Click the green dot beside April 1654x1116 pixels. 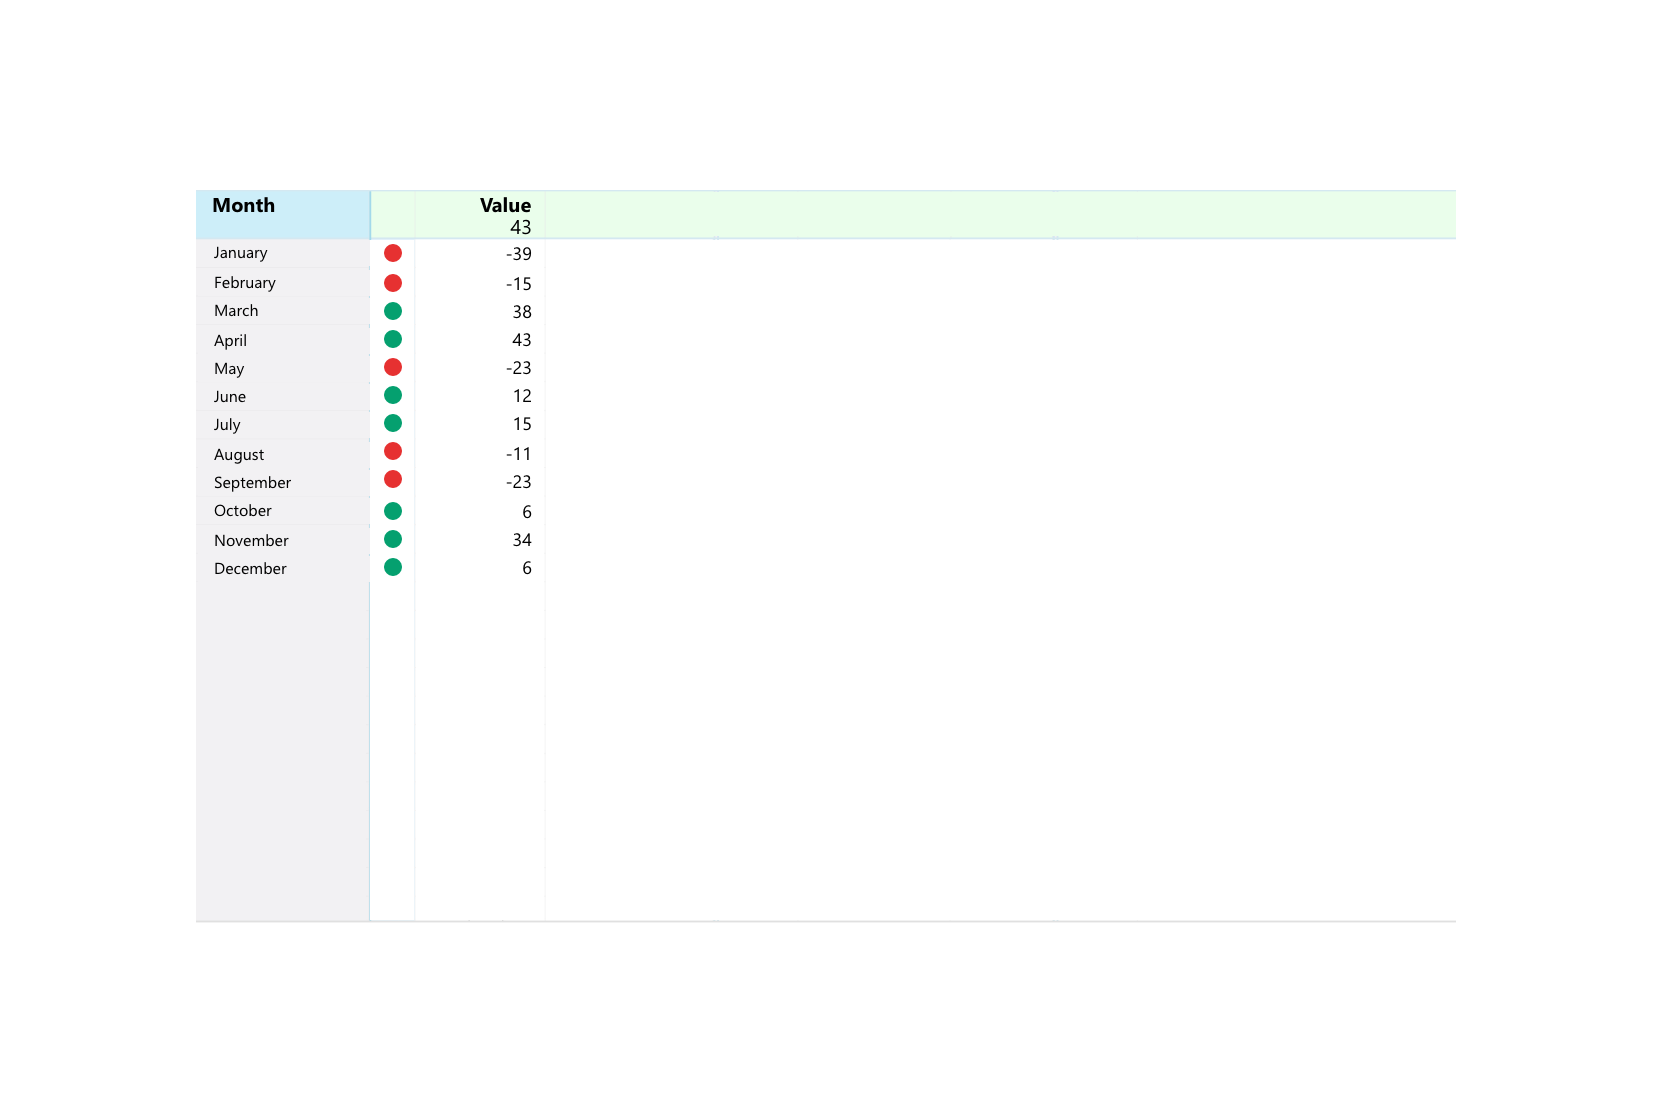[x=393, y=339]
